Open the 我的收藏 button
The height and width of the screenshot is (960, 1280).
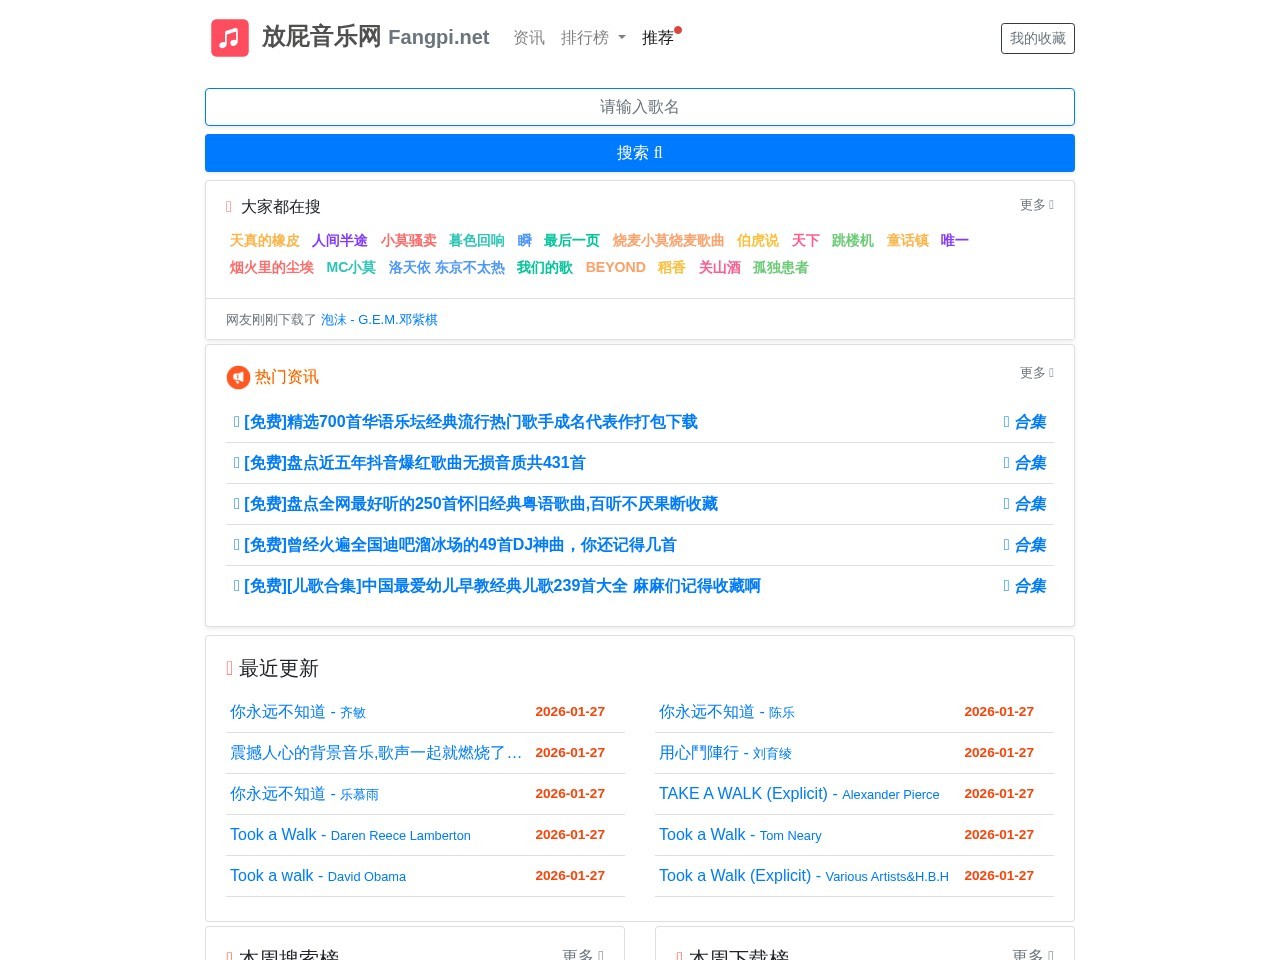[1038, 38]
